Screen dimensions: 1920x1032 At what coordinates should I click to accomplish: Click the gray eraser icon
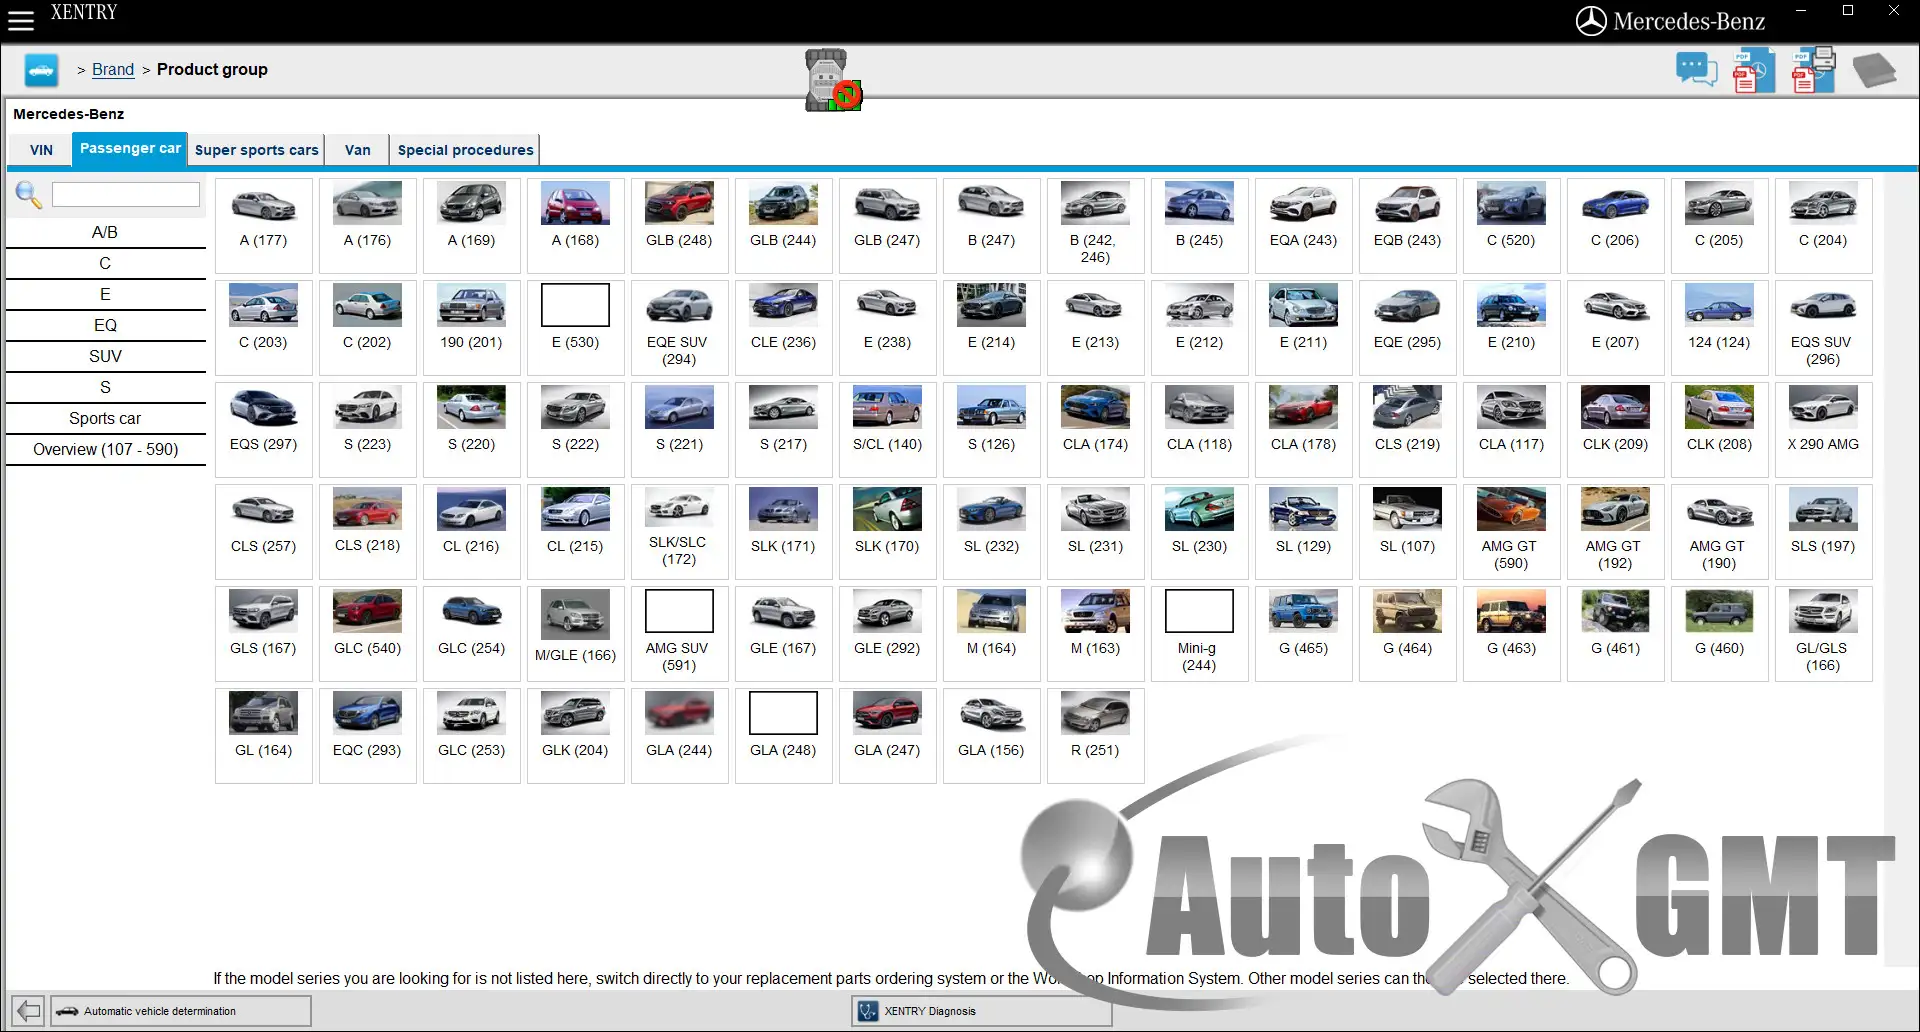pos(1873,70)
